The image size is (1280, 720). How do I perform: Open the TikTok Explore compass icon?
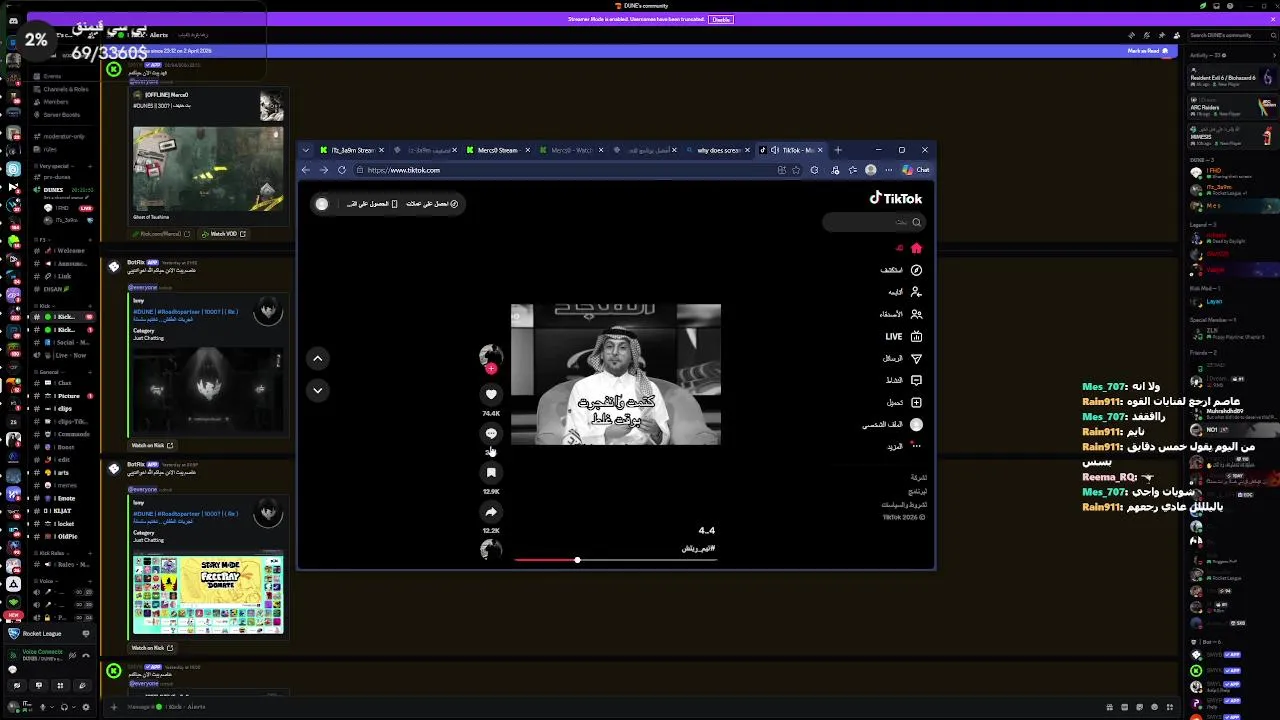coord(916,270)
